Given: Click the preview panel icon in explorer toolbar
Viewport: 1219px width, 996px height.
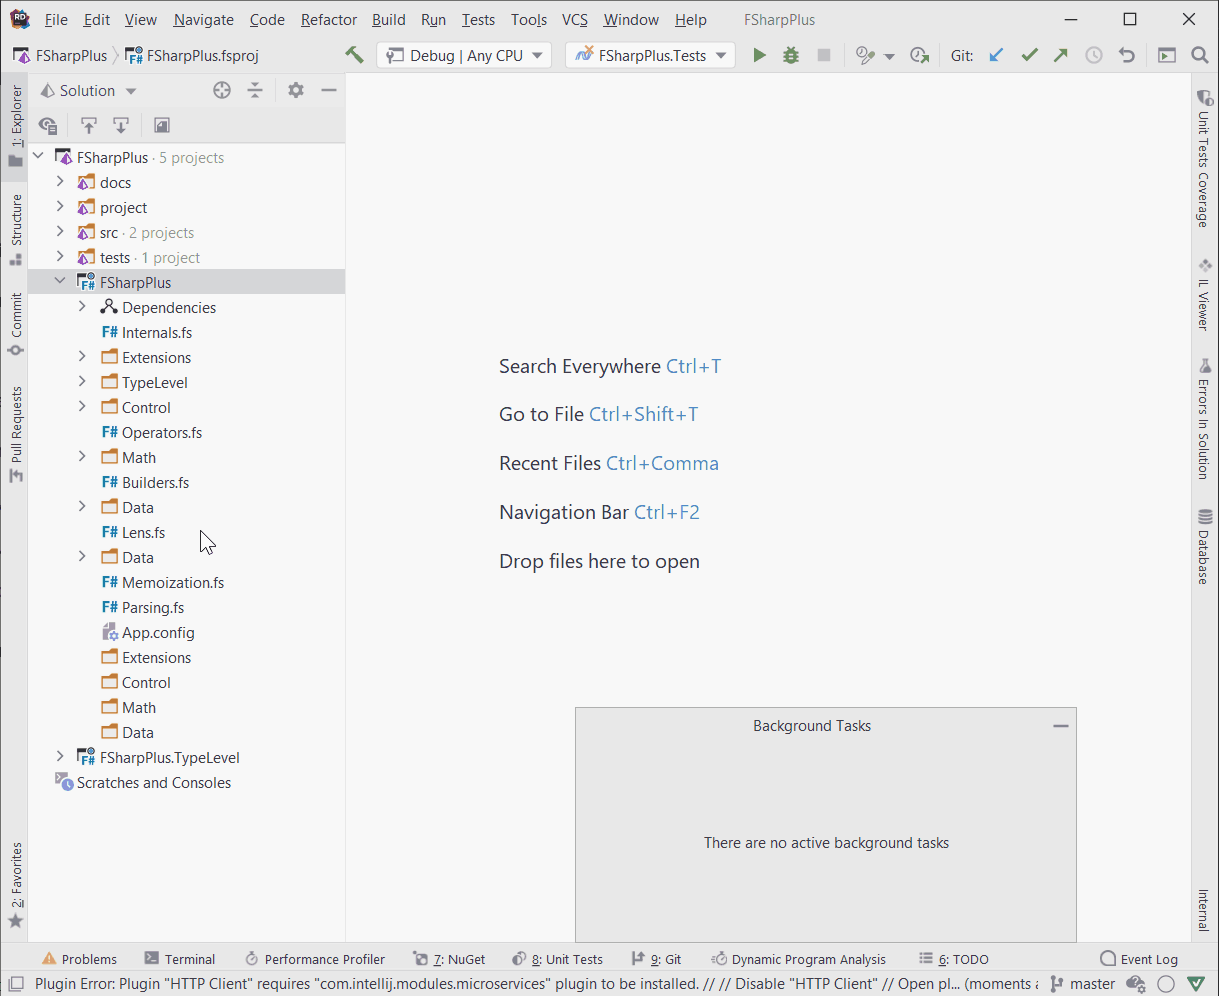Looking at the screenshot, I should pos(162,125).
